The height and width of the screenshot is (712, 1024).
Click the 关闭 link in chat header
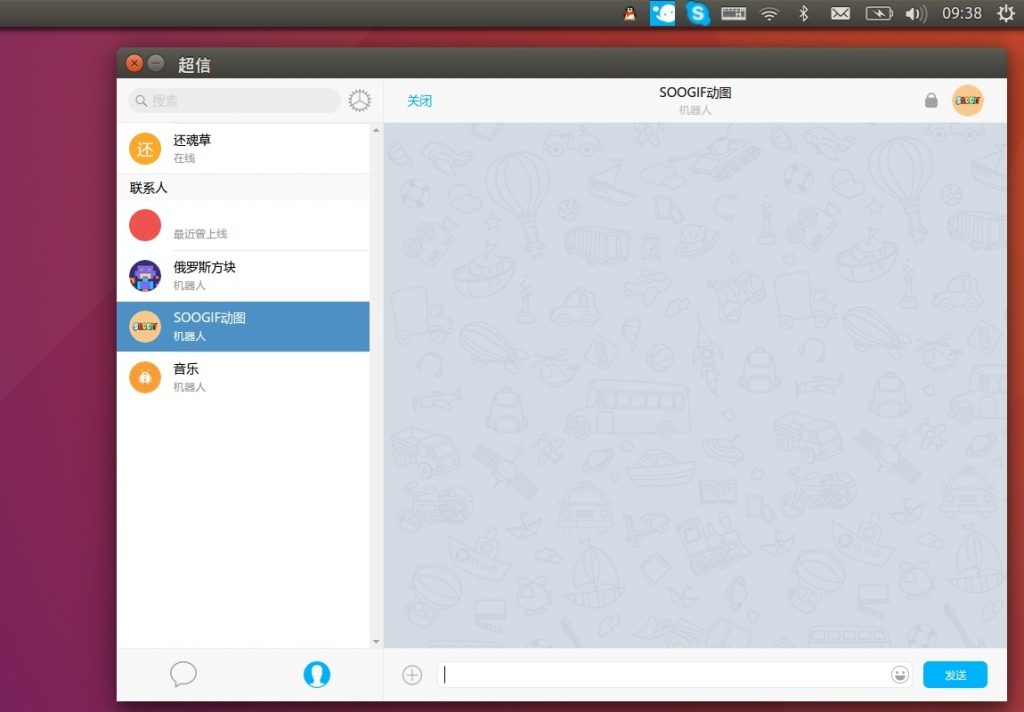pos(419,101)
